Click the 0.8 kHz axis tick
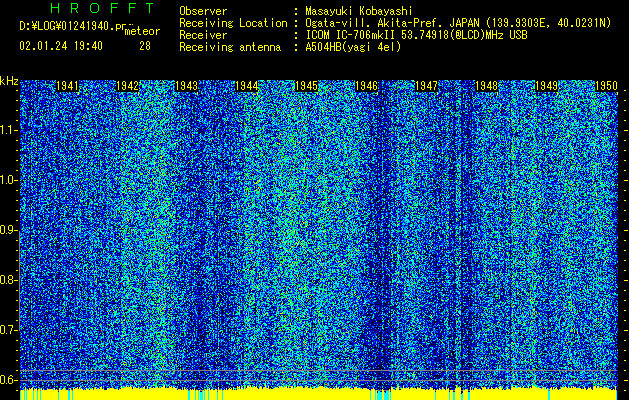The image size is (629, 400). coord(9,280)
